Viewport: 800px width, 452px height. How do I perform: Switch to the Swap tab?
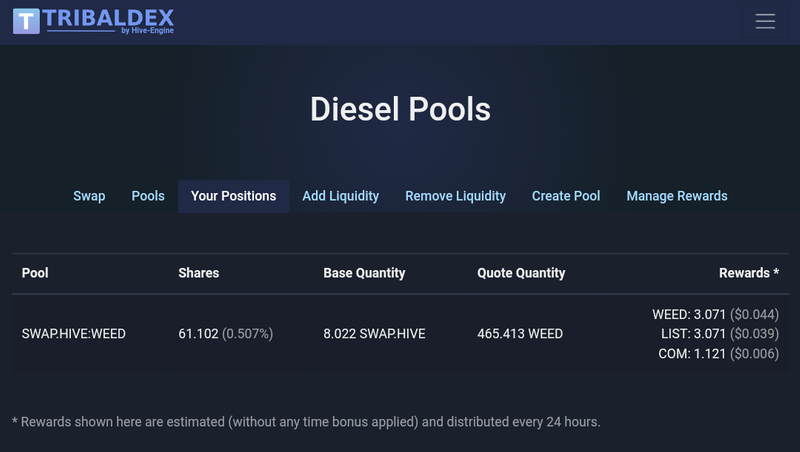point(89,196)
